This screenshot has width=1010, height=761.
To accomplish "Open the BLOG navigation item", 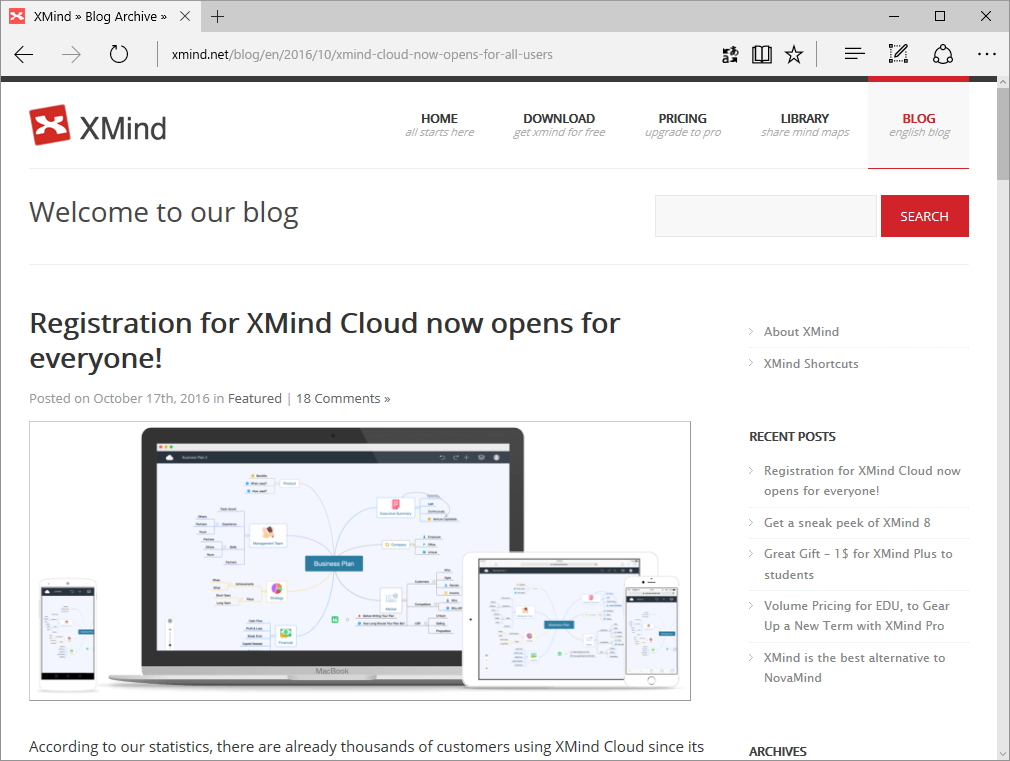I will tap(919, 125).
